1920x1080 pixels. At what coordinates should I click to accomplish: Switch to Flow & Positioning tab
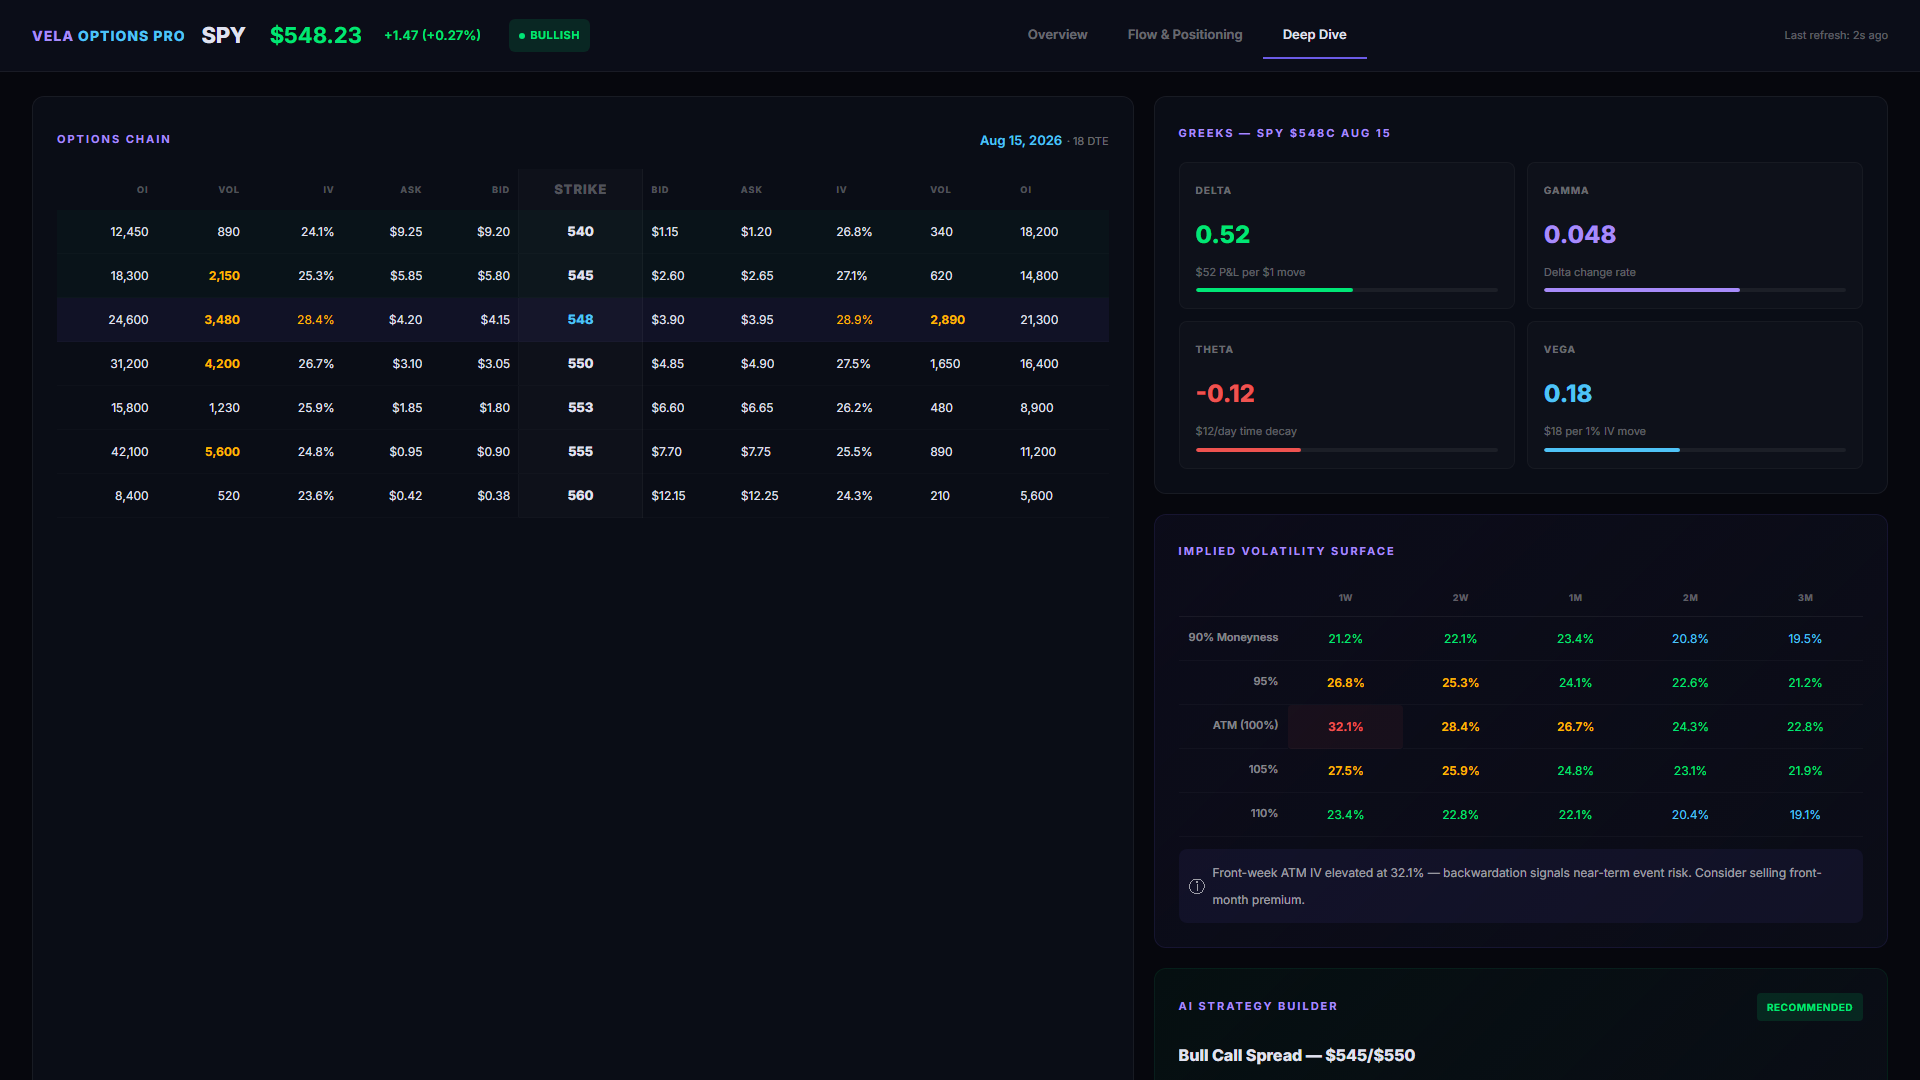[1185, 35]
